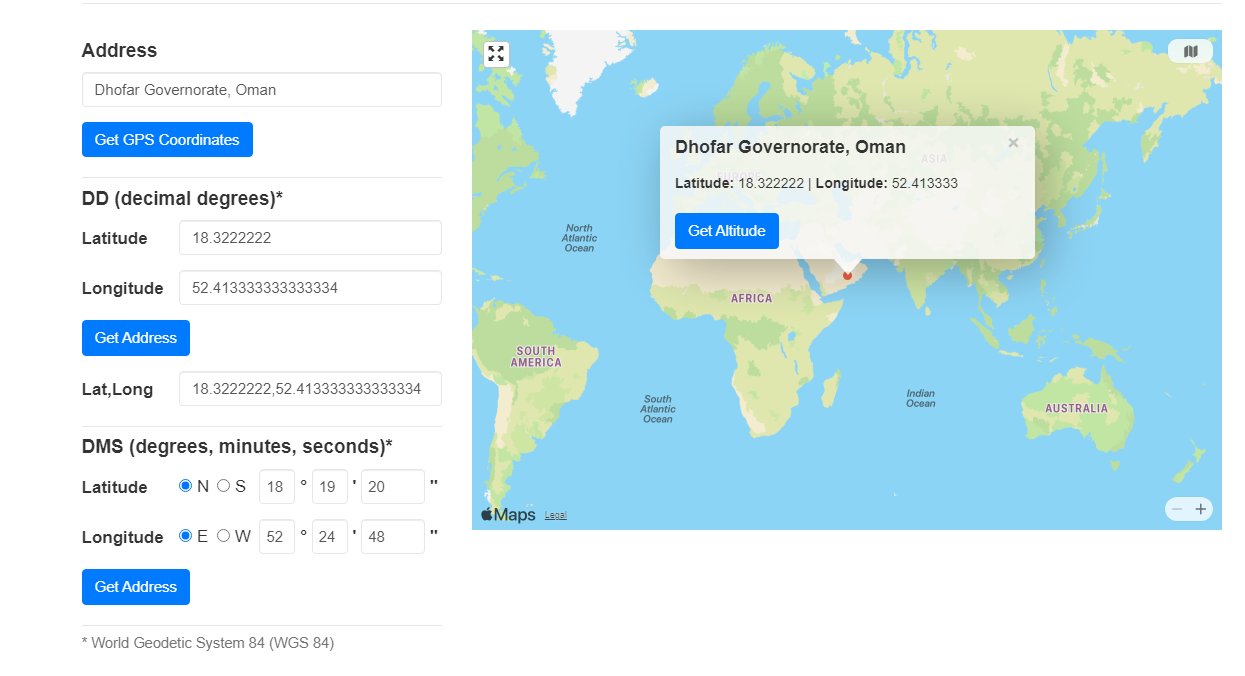Screen dimensions: 1245x676
Task: Click the DMS section heading
Action: 237,446
